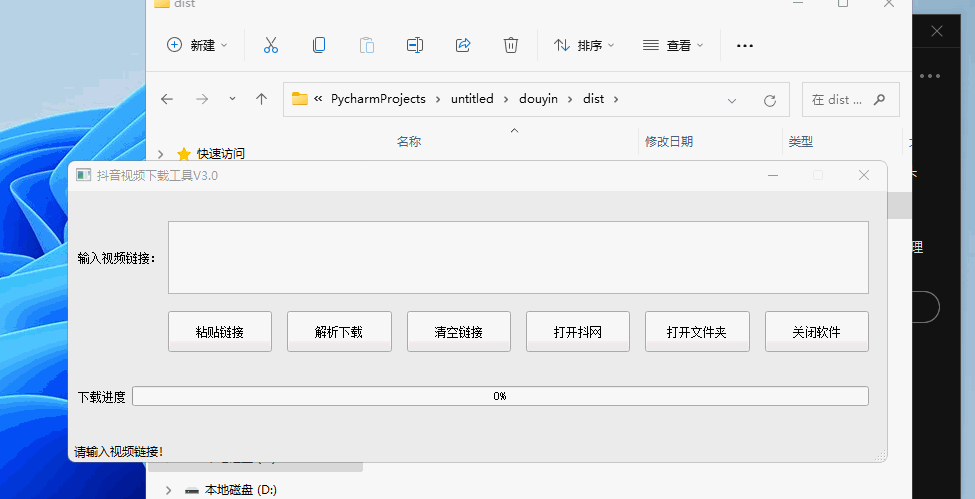Click the 下载进度 progress bar

click(x=500, y=396)
